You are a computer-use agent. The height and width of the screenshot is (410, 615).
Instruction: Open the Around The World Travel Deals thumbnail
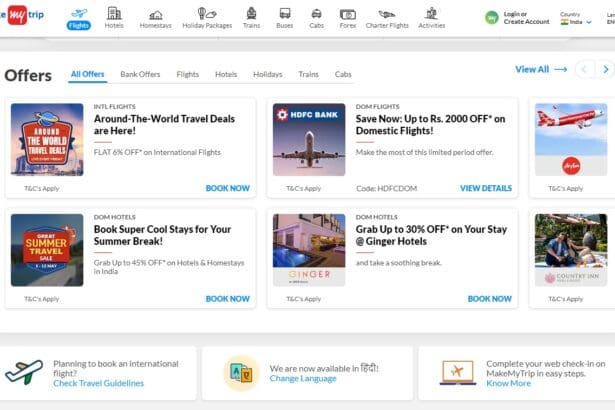pos(47,139)
